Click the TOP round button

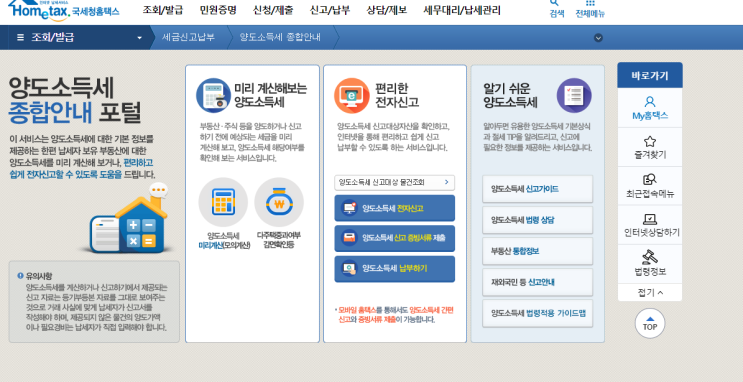click(650, 324)
